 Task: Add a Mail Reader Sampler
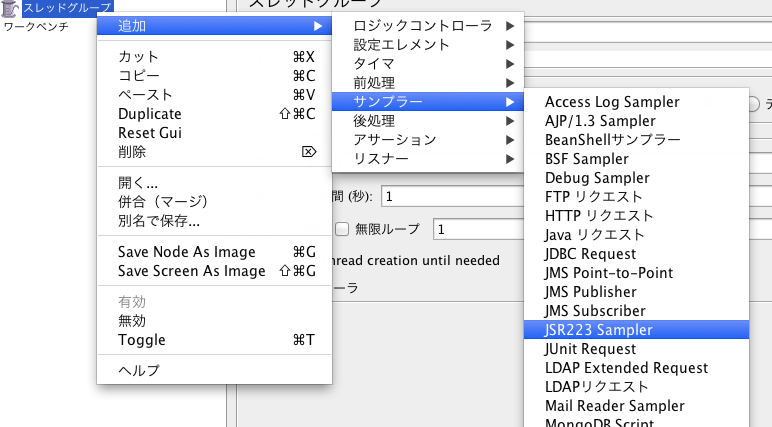[637, 406]
